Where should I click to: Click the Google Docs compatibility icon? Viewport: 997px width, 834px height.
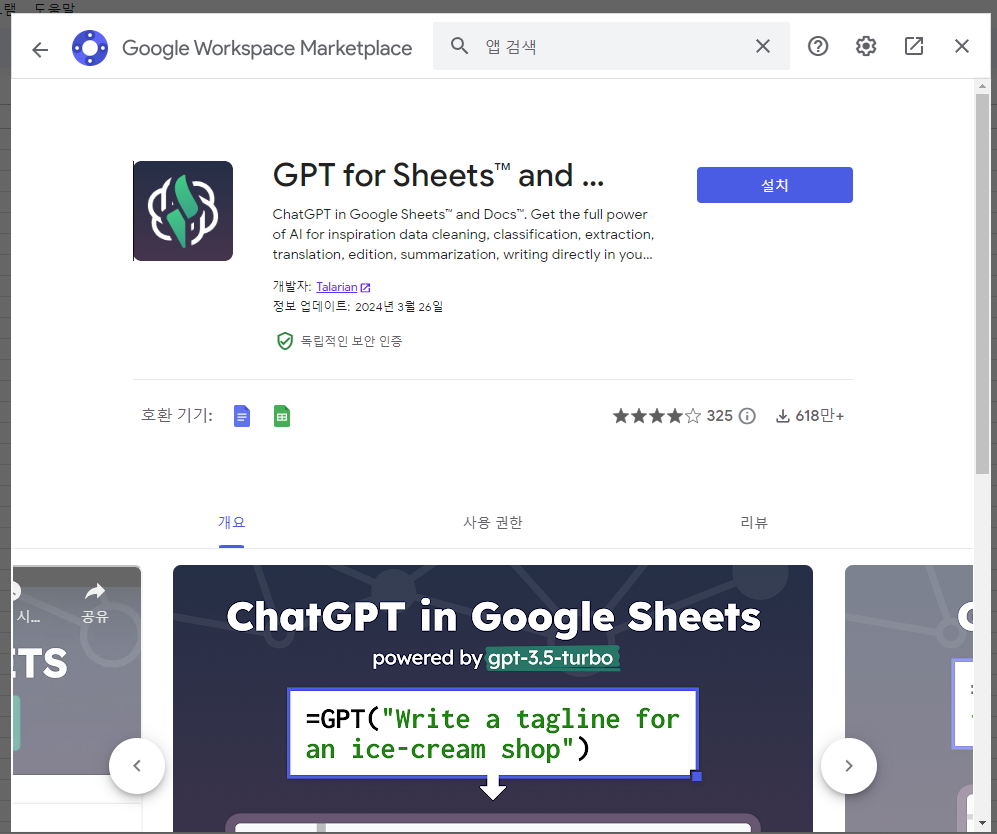[242, 416]
